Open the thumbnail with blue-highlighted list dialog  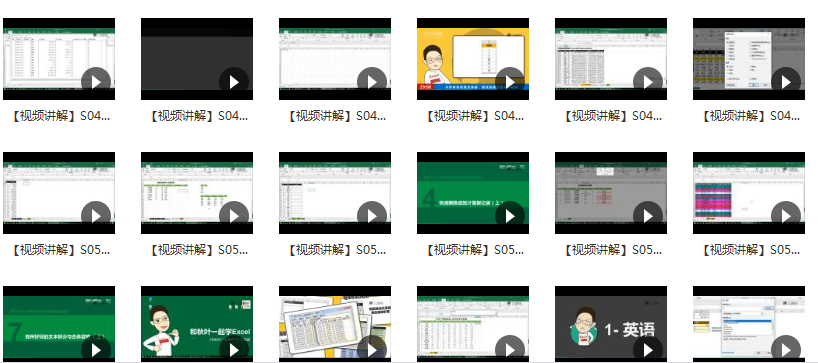click(749, 323)
